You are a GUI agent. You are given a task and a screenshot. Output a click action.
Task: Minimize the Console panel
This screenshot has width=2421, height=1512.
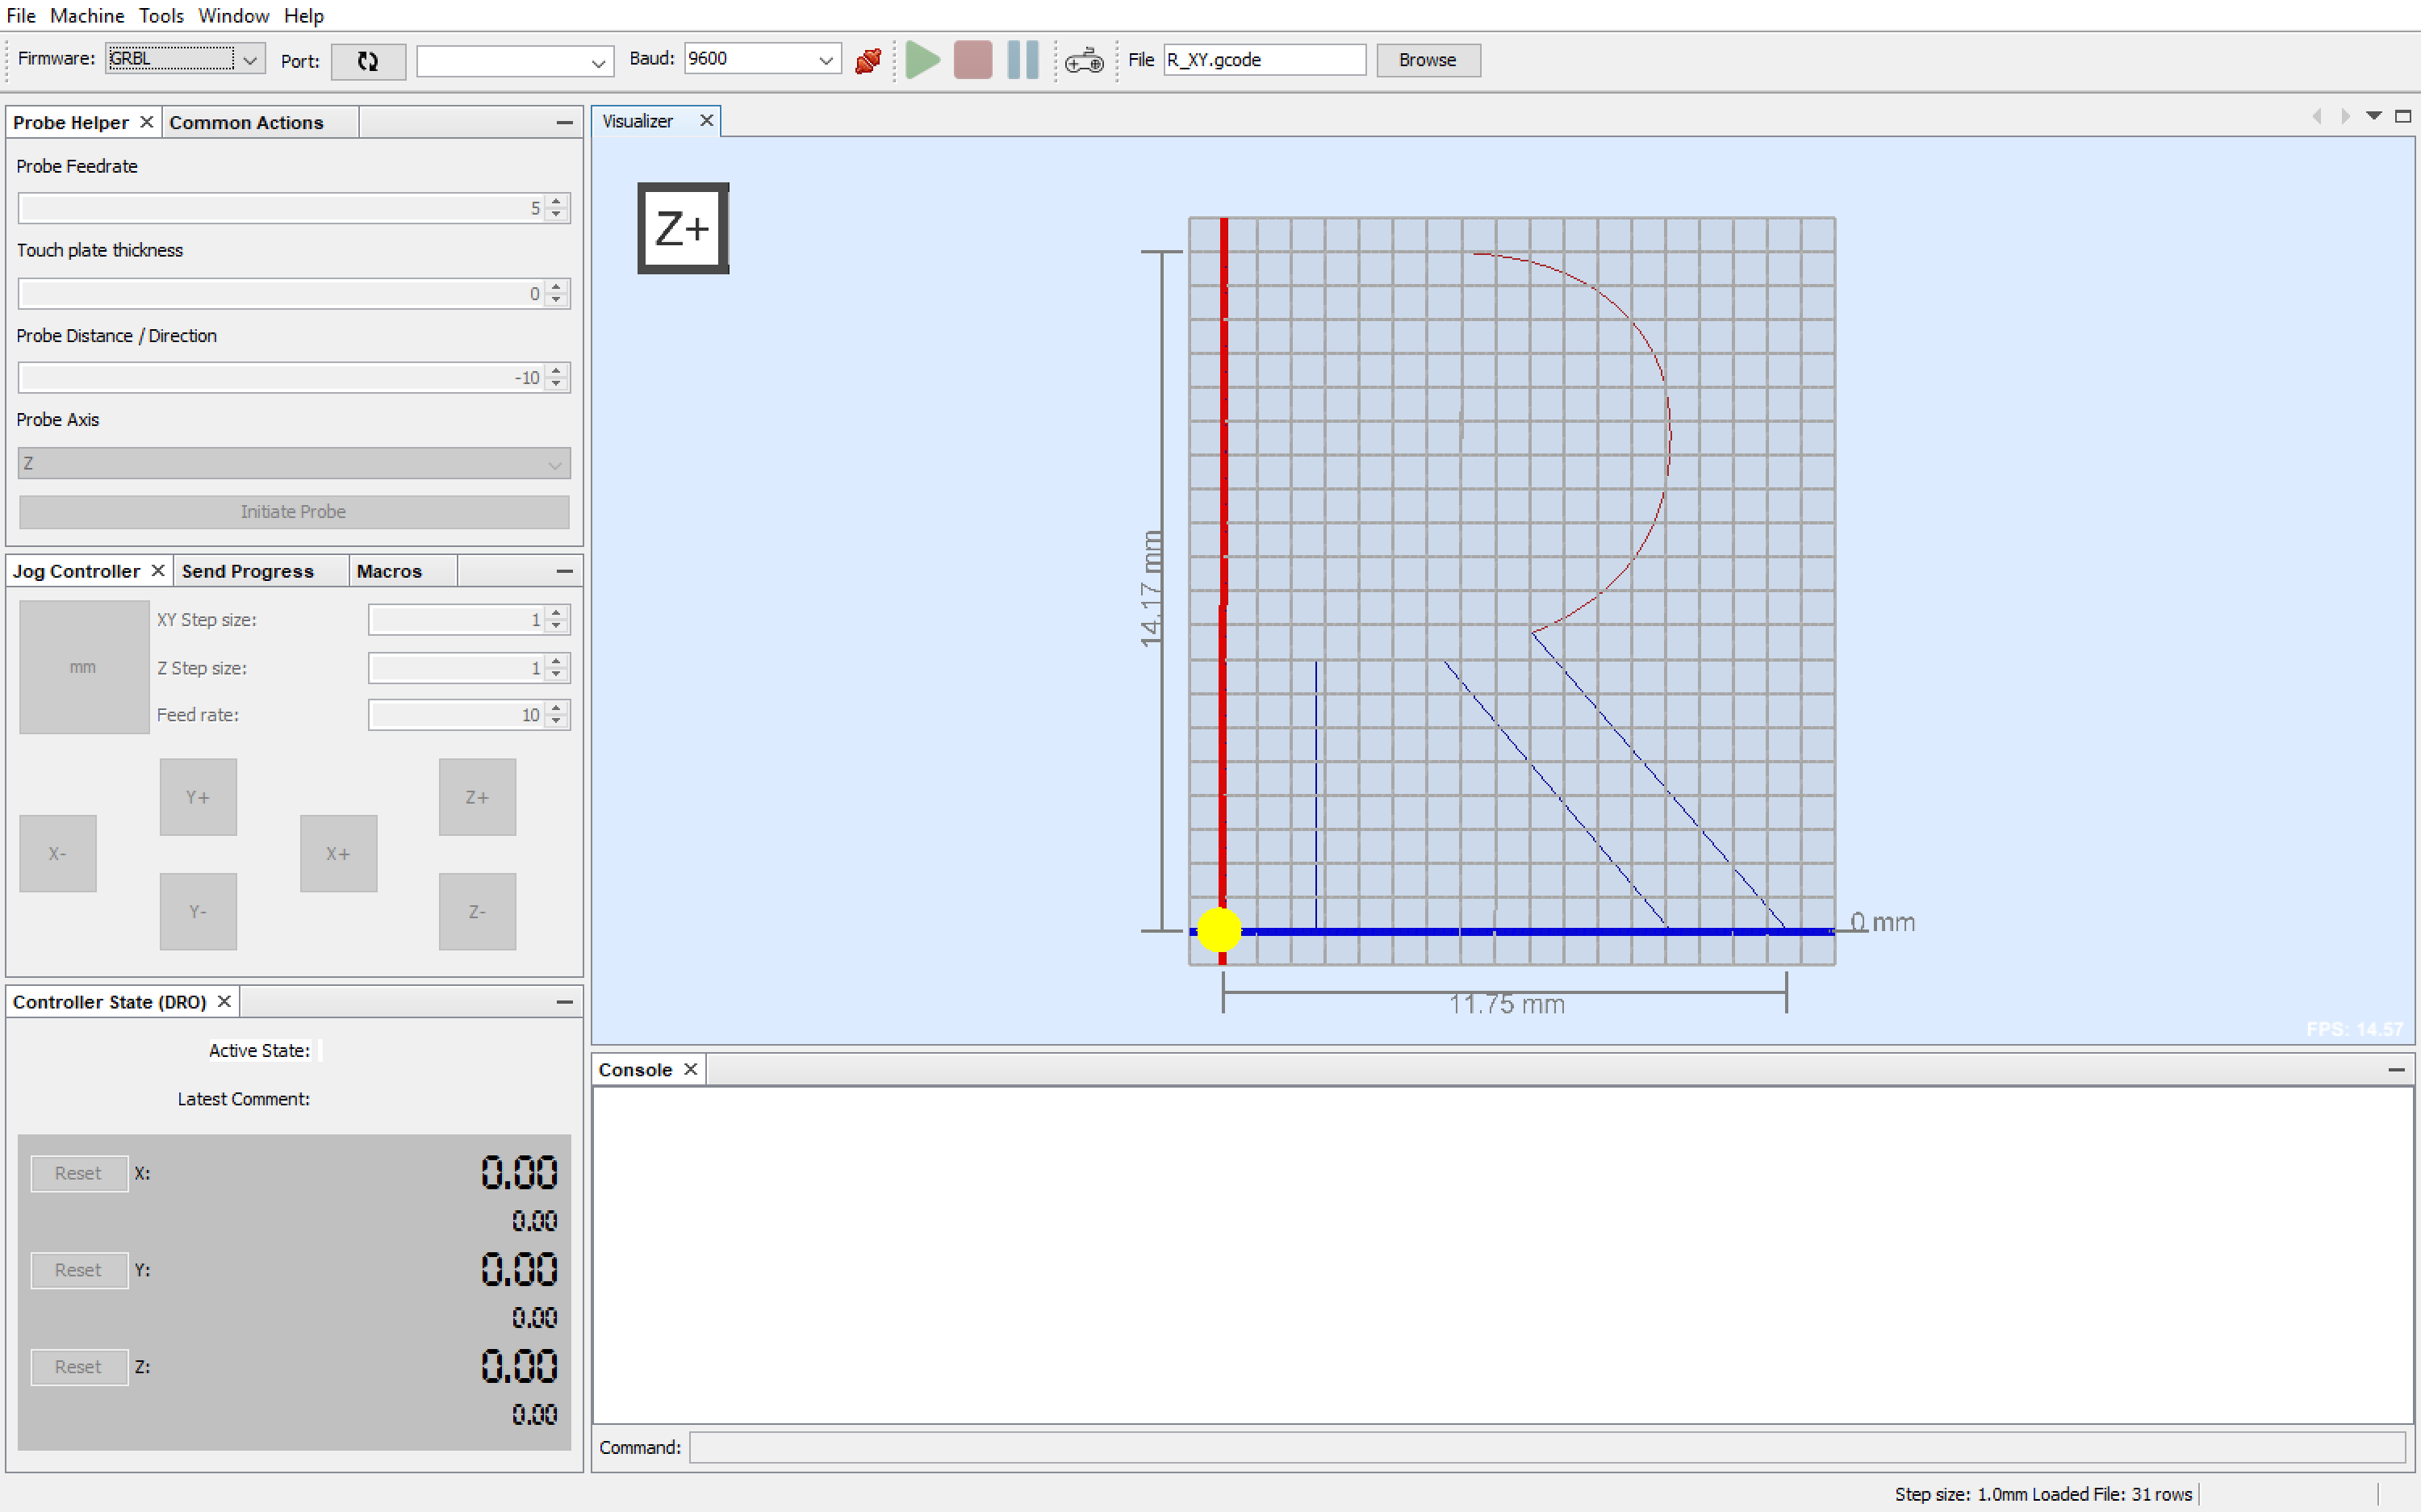2397,1070
